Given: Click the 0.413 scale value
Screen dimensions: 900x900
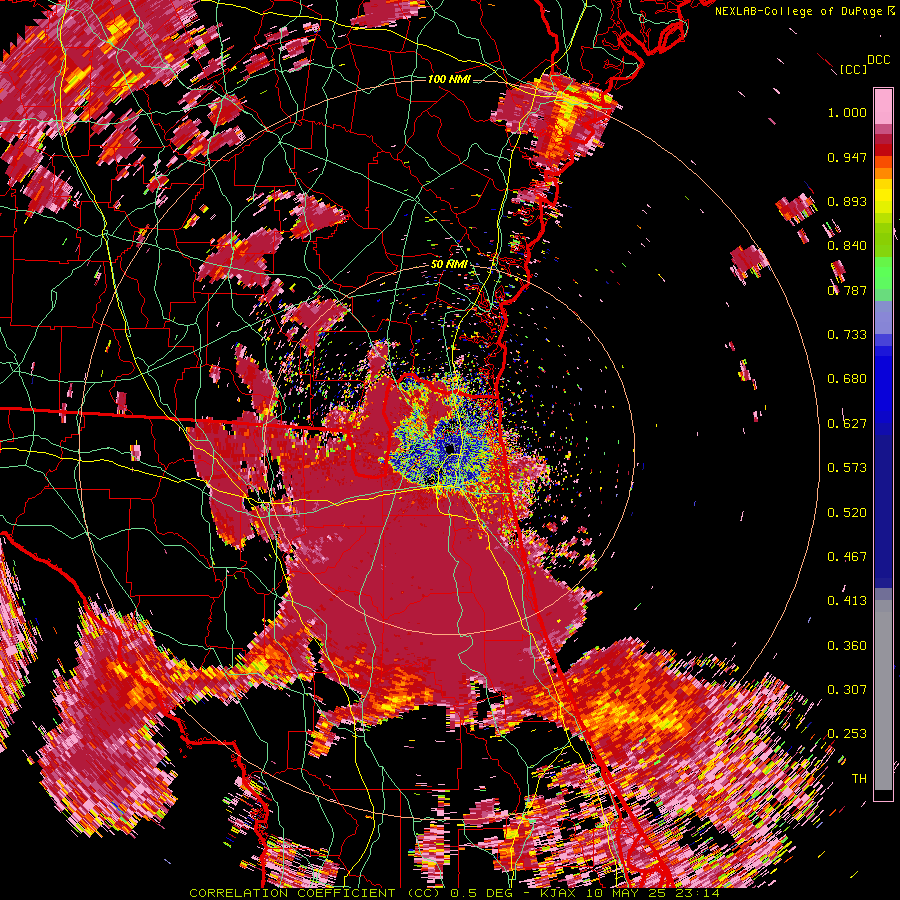Looking at the screenshot, I should (x=847, y=601).
